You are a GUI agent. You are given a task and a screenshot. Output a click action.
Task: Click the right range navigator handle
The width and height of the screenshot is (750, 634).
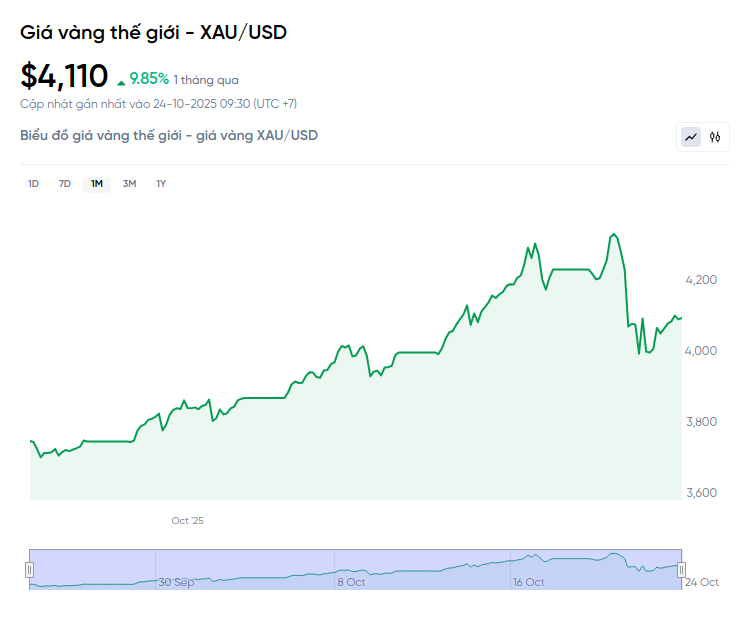682,569
